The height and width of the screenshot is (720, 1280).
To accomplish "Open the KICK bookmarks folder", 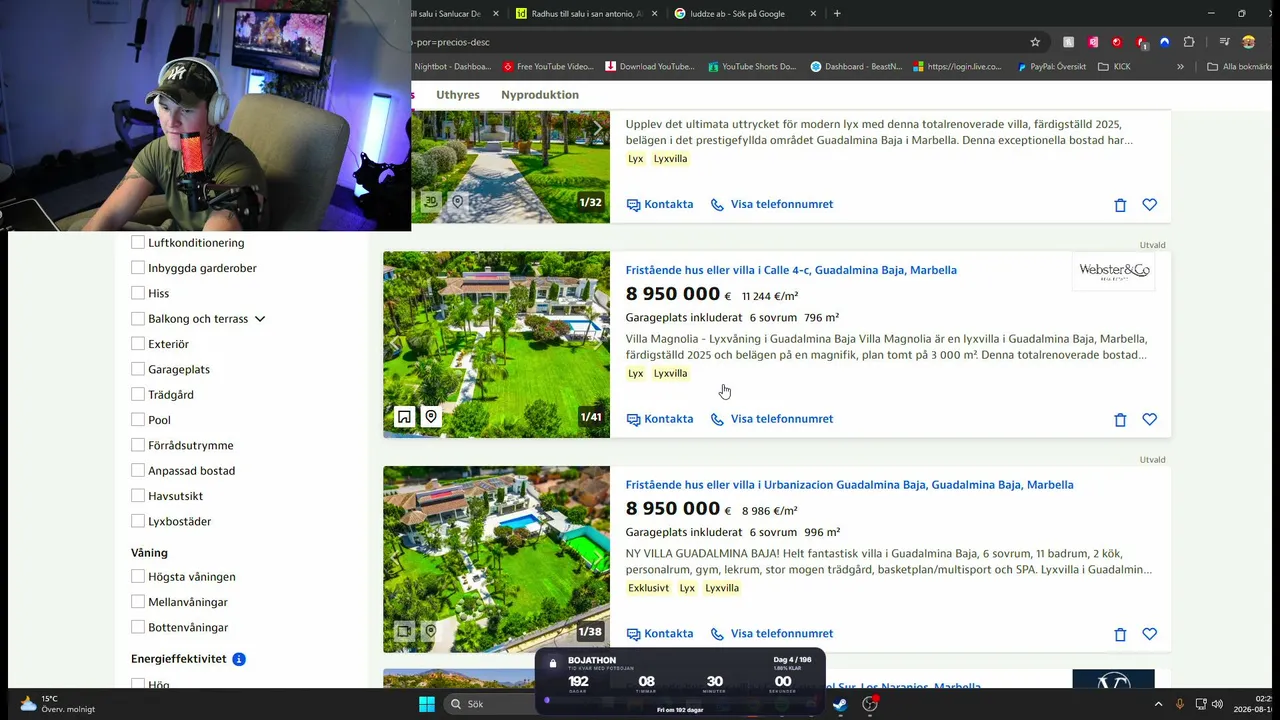I will [x=1114, y=67].
